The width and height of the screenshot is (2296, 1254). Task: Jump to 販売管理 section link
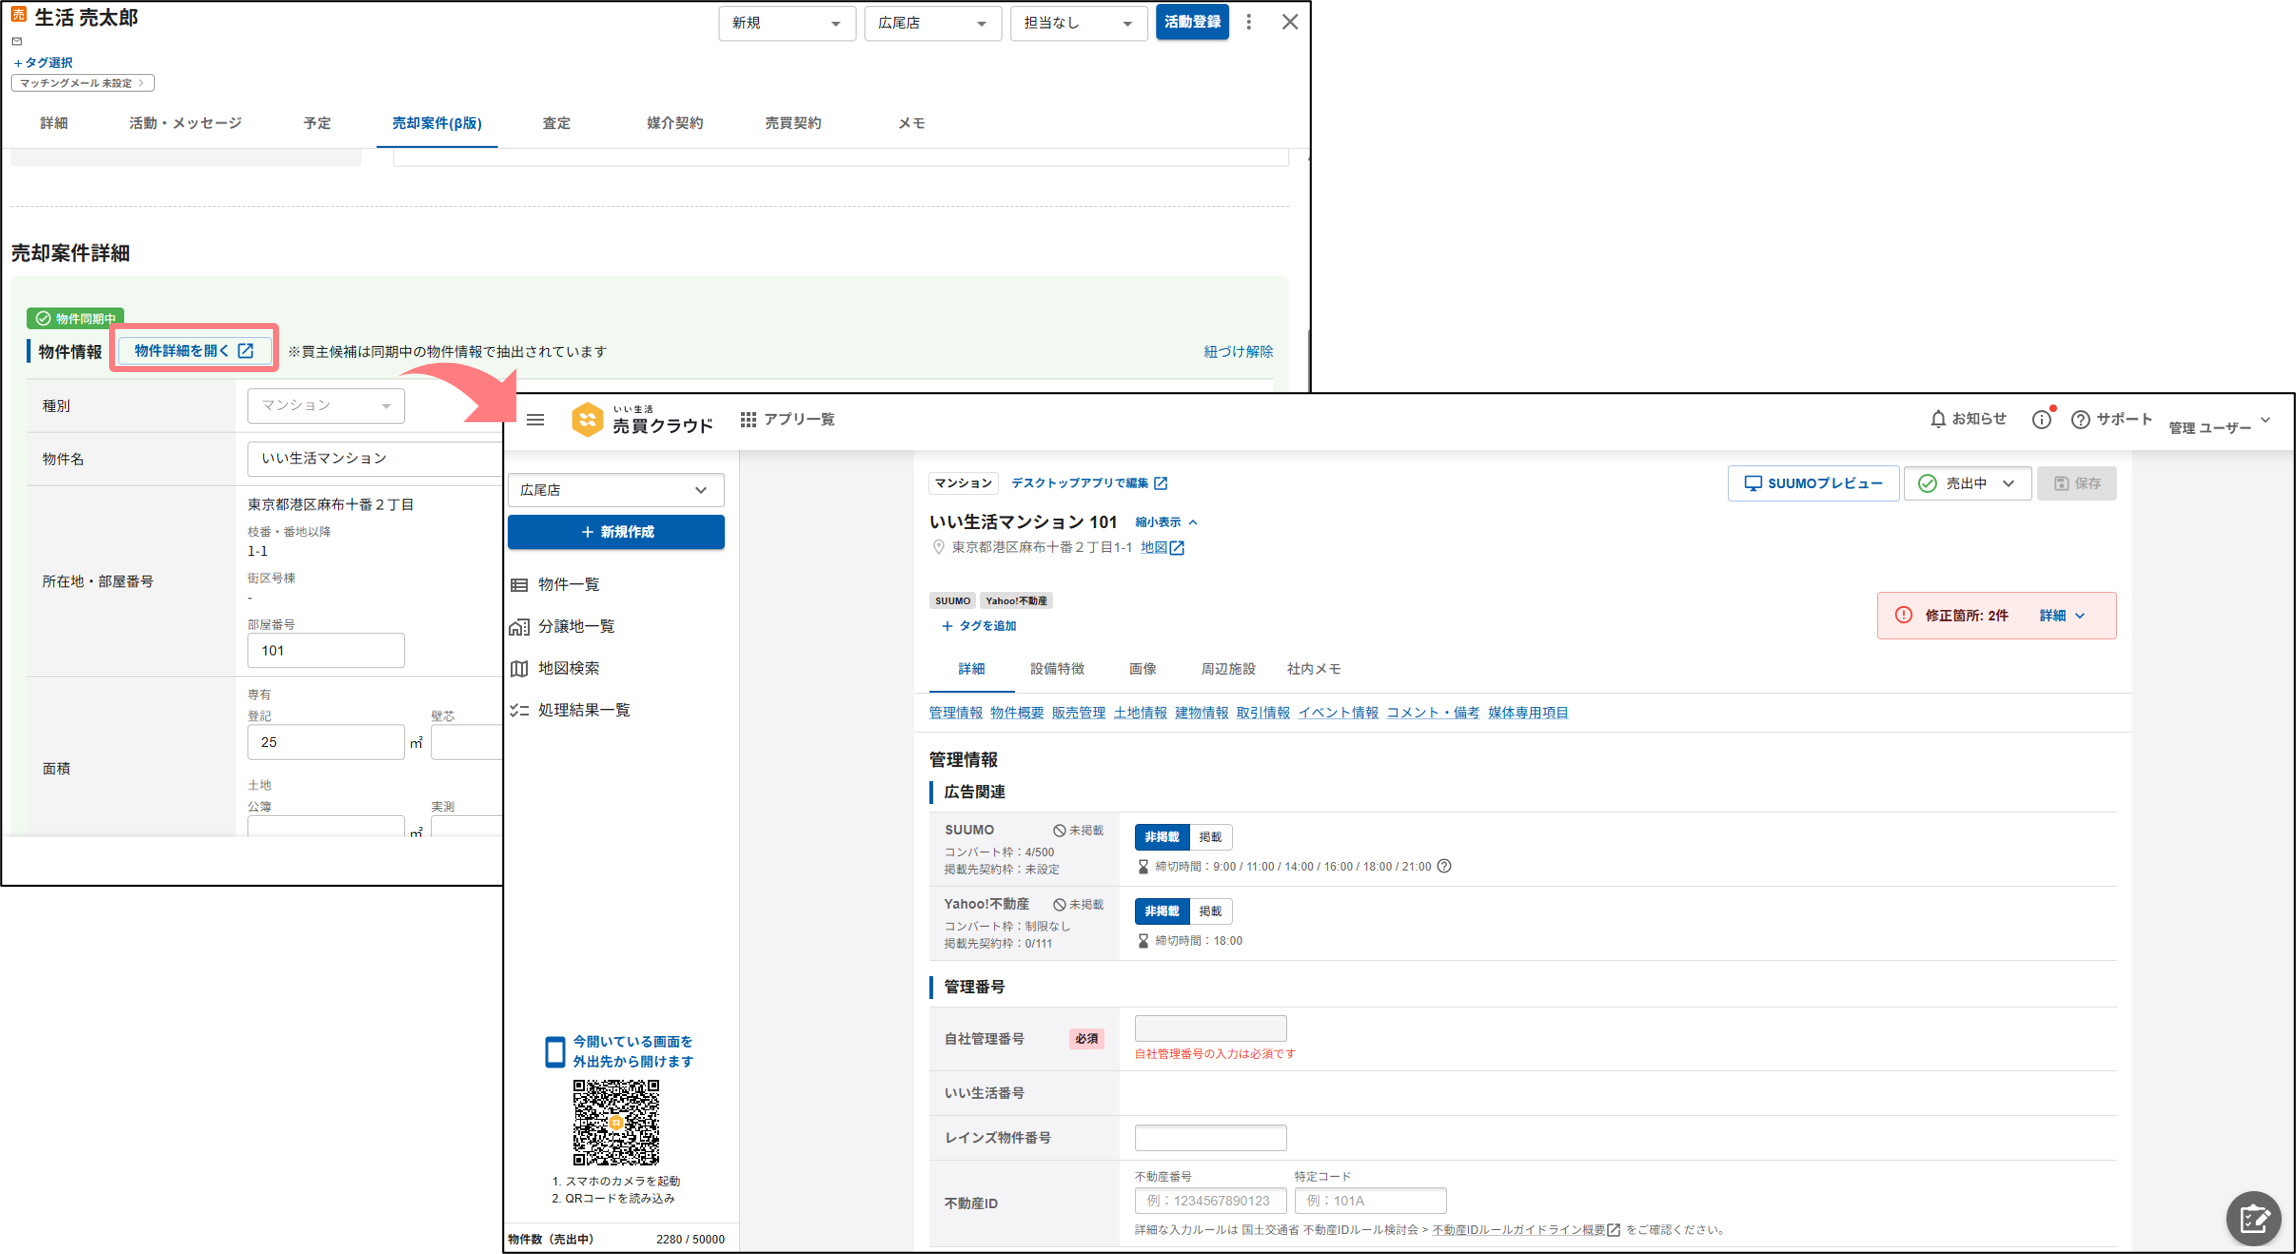(x=1078, y=713)
